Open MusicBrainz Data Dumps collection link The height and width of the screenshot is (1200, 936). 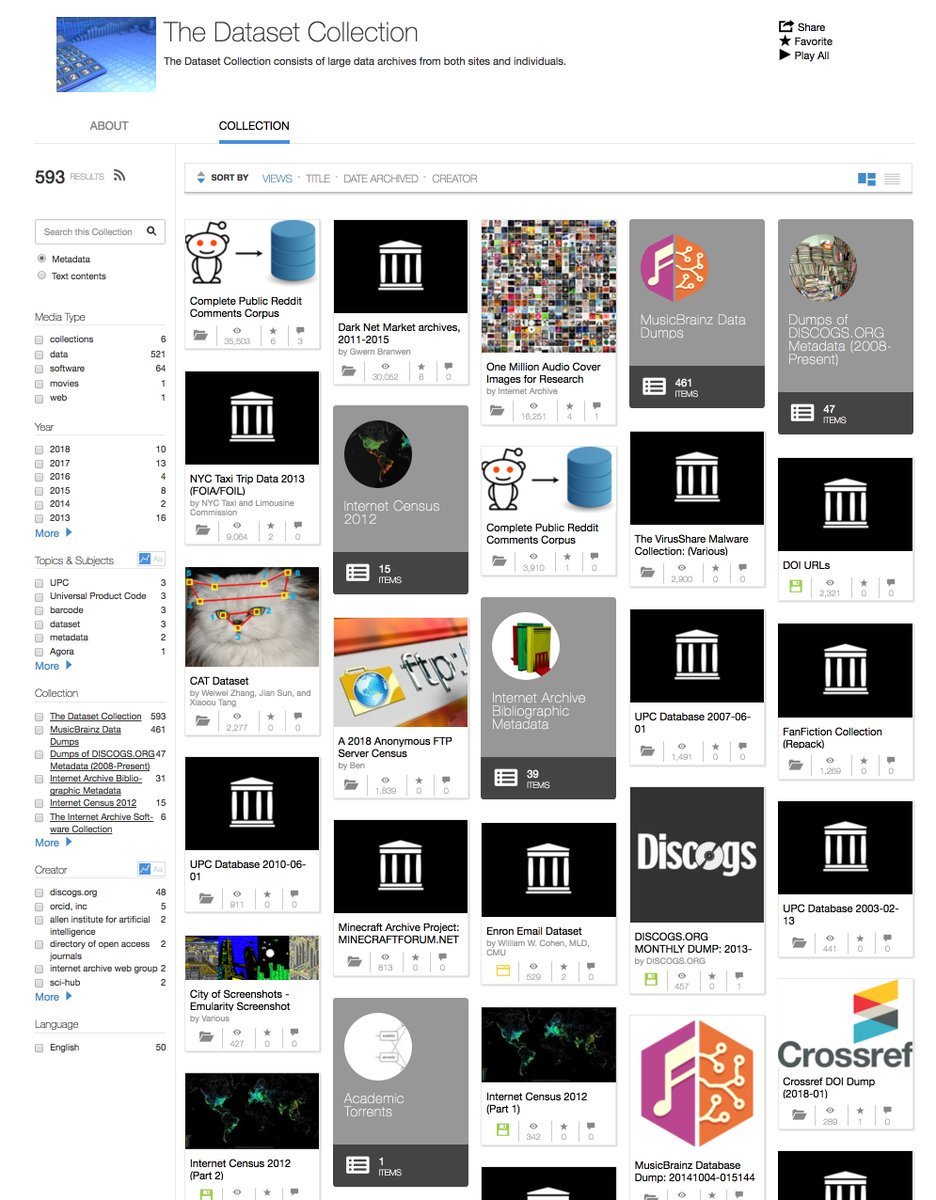pyautogui.click(x=85, y=735)
